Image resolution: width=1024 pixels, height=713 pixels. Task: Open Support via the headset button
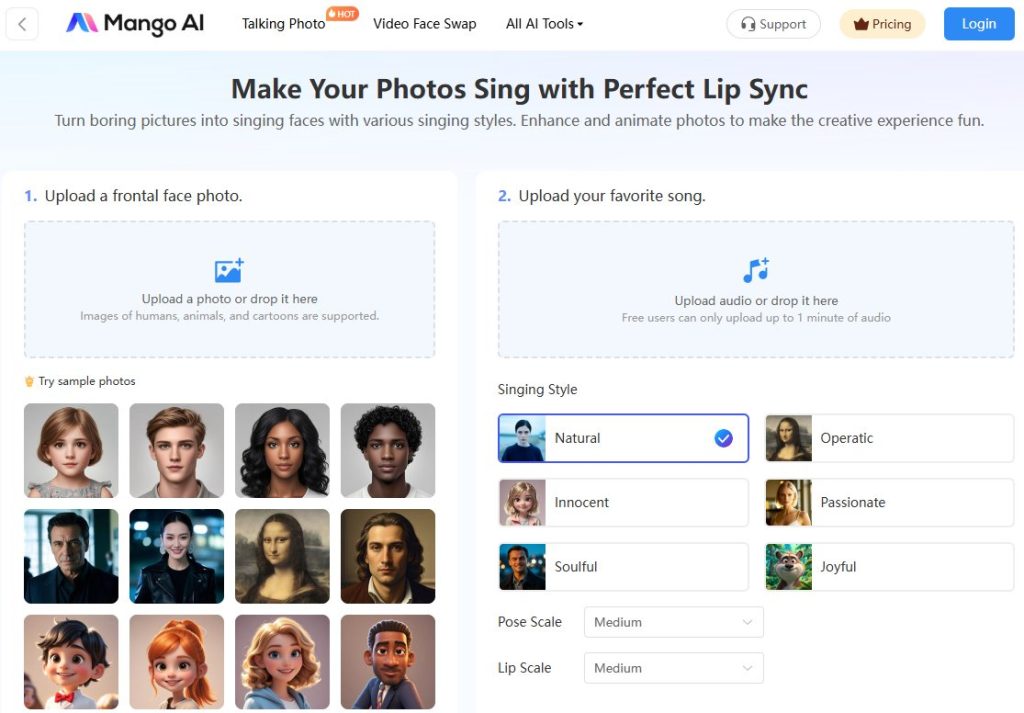[773, 24]
